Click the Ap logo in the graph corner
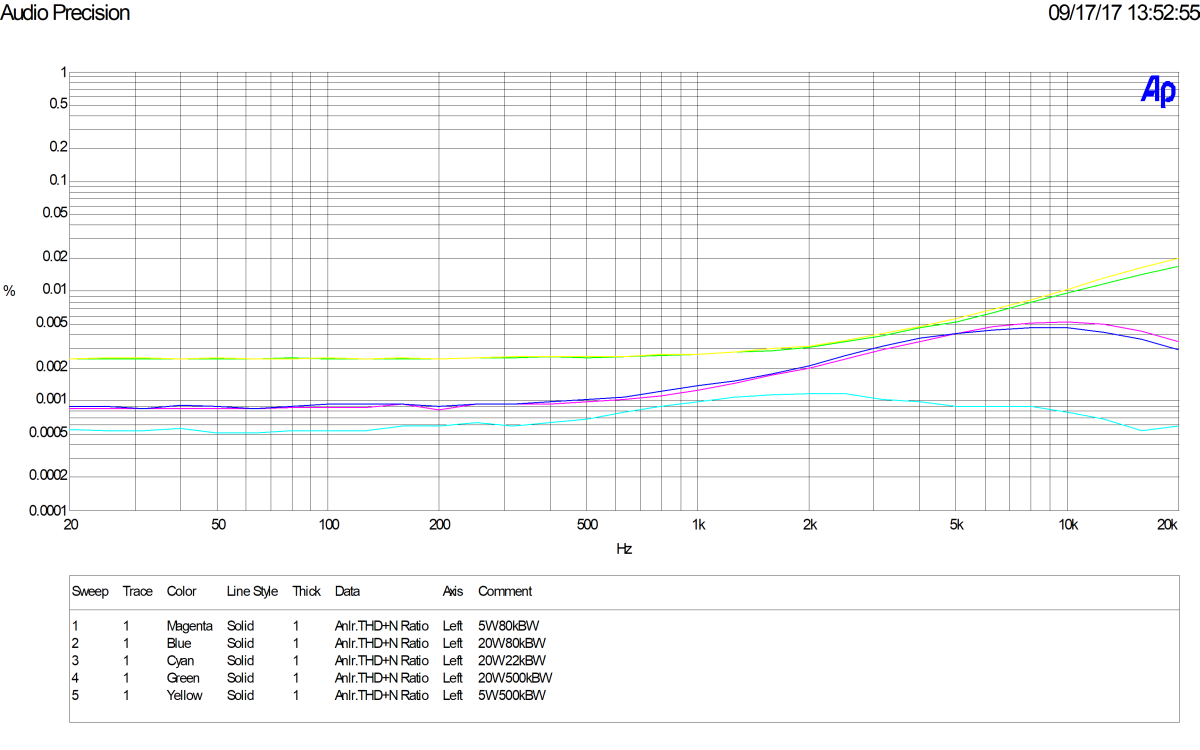The height and width of the screenshot is (750, 1200). [x=1158, y=91]
